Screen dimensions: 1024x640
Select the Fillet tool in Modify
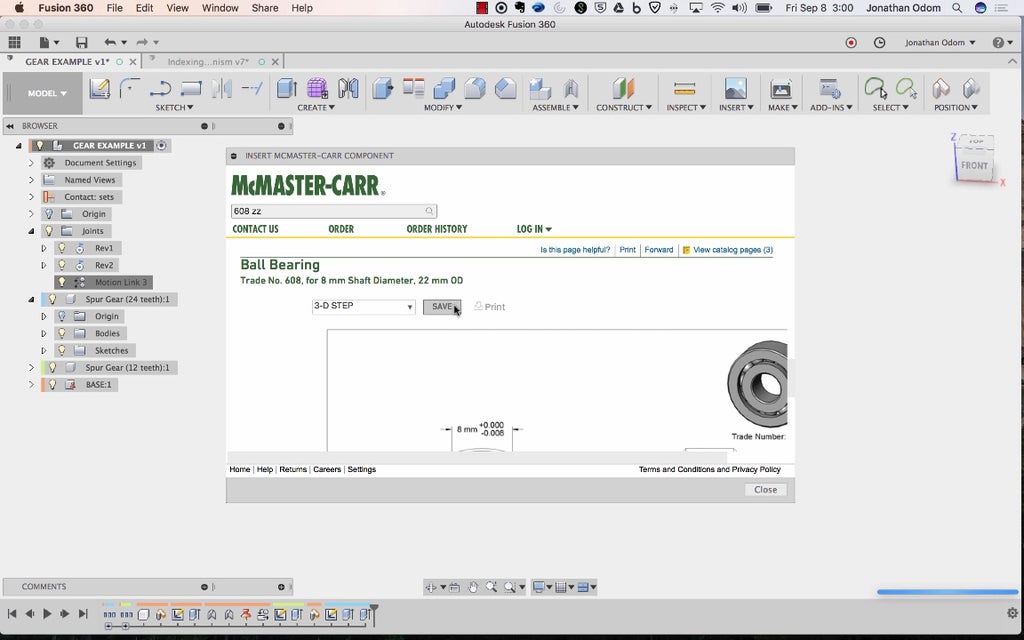pos(475,88)
